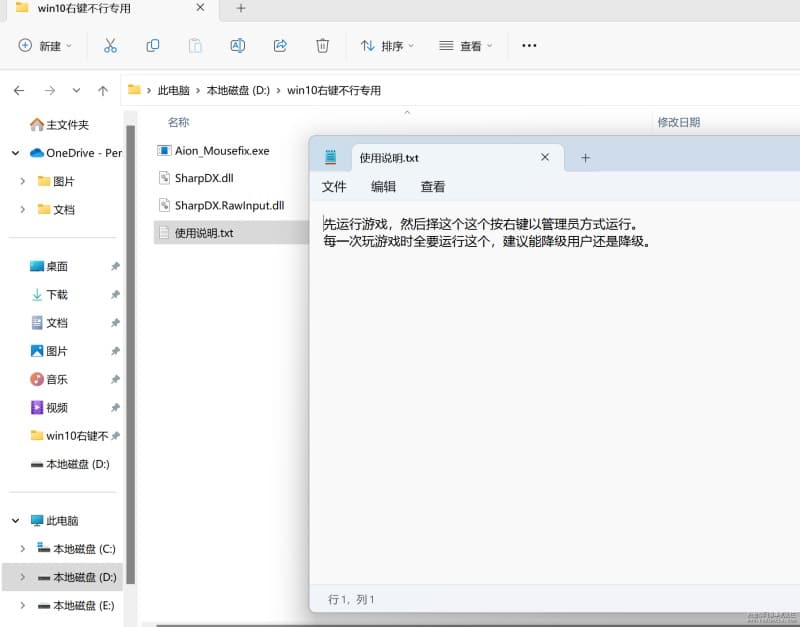Open the 排序 (Sort) dropdown
Viewport: 800px width, 627px height.
(386, 46)
